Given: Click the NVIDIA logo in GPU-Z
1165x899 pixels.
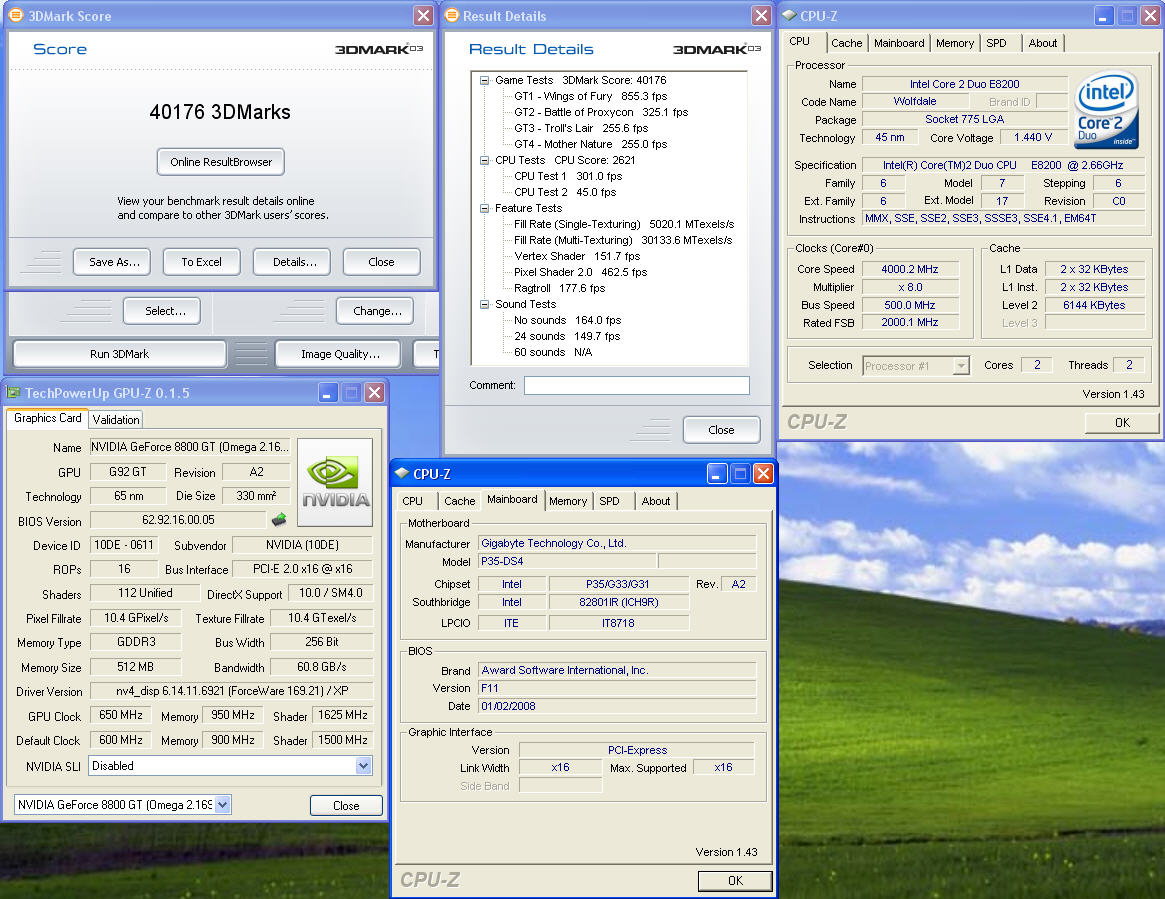Looking at the screenshot, I should coord(335,482).
